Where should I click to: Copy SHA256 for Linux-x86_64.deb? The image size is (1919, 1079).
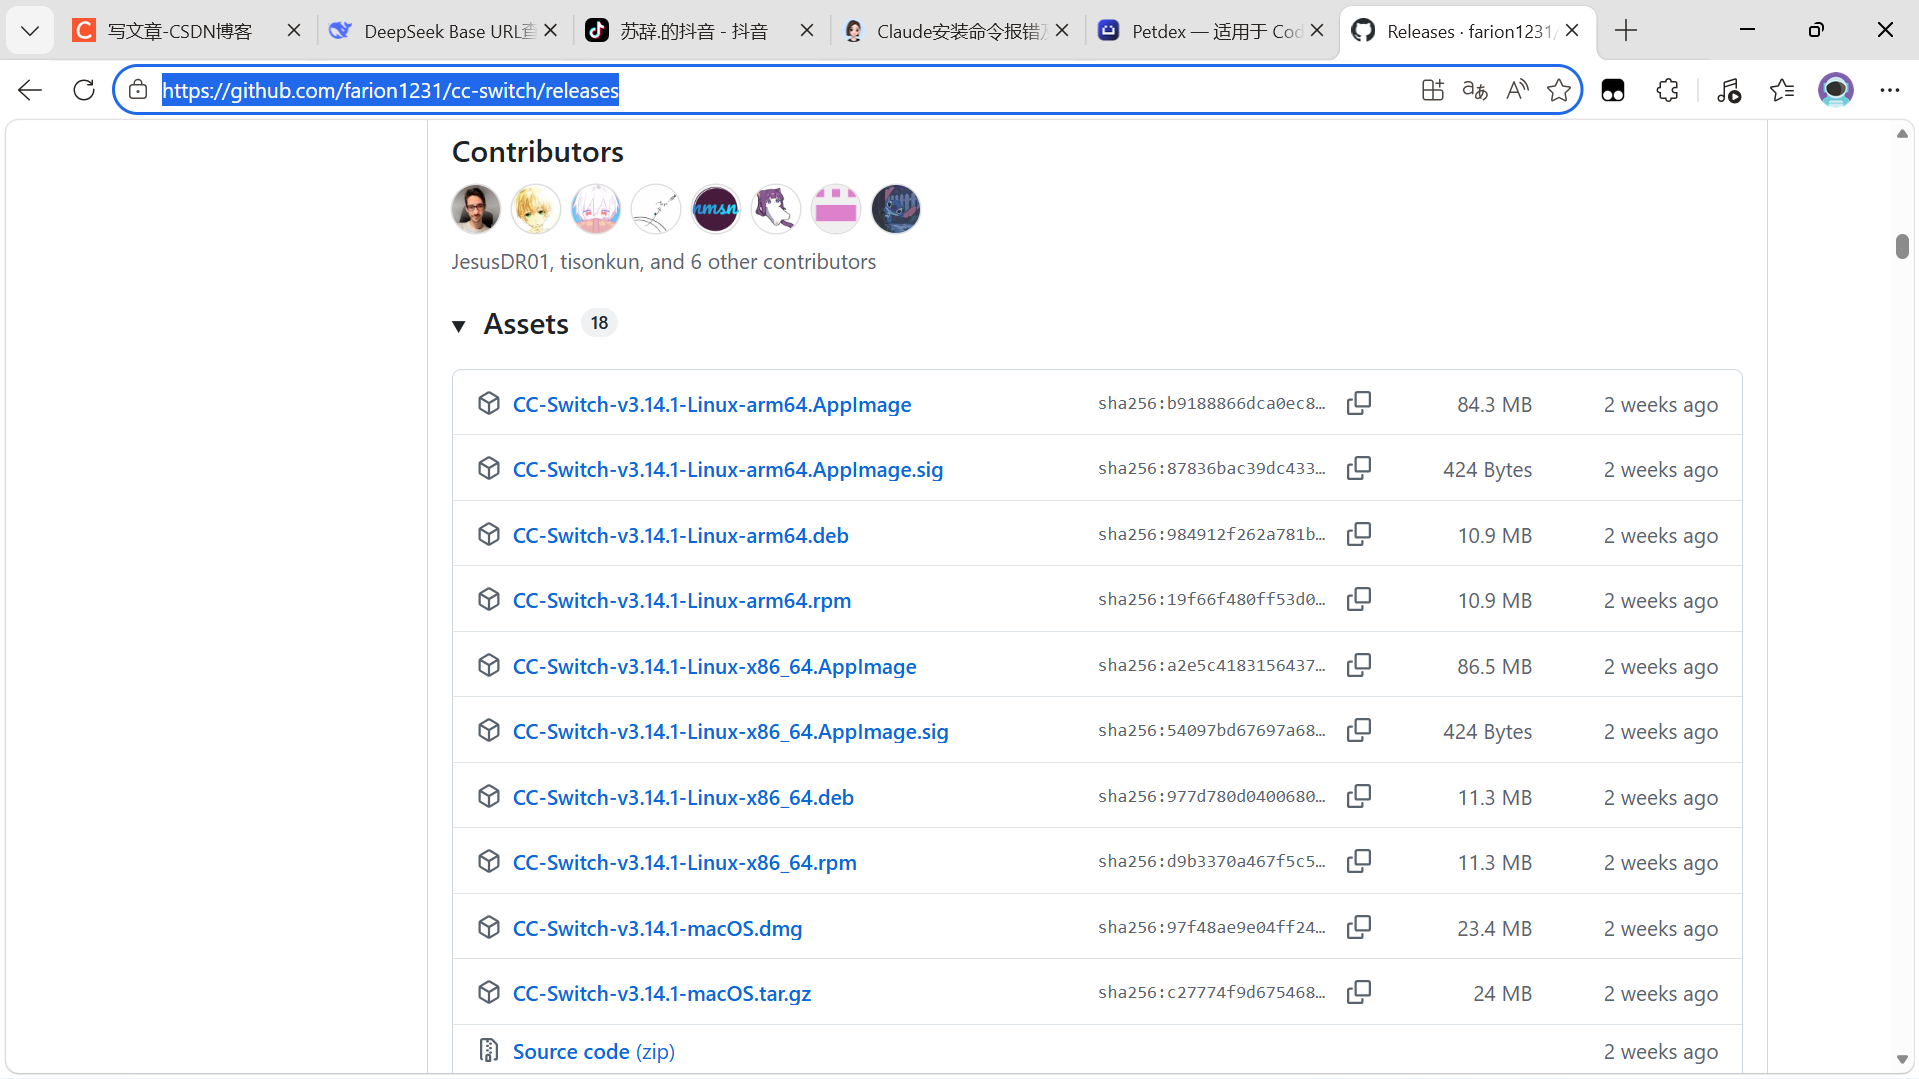(x=1358, y=796)
